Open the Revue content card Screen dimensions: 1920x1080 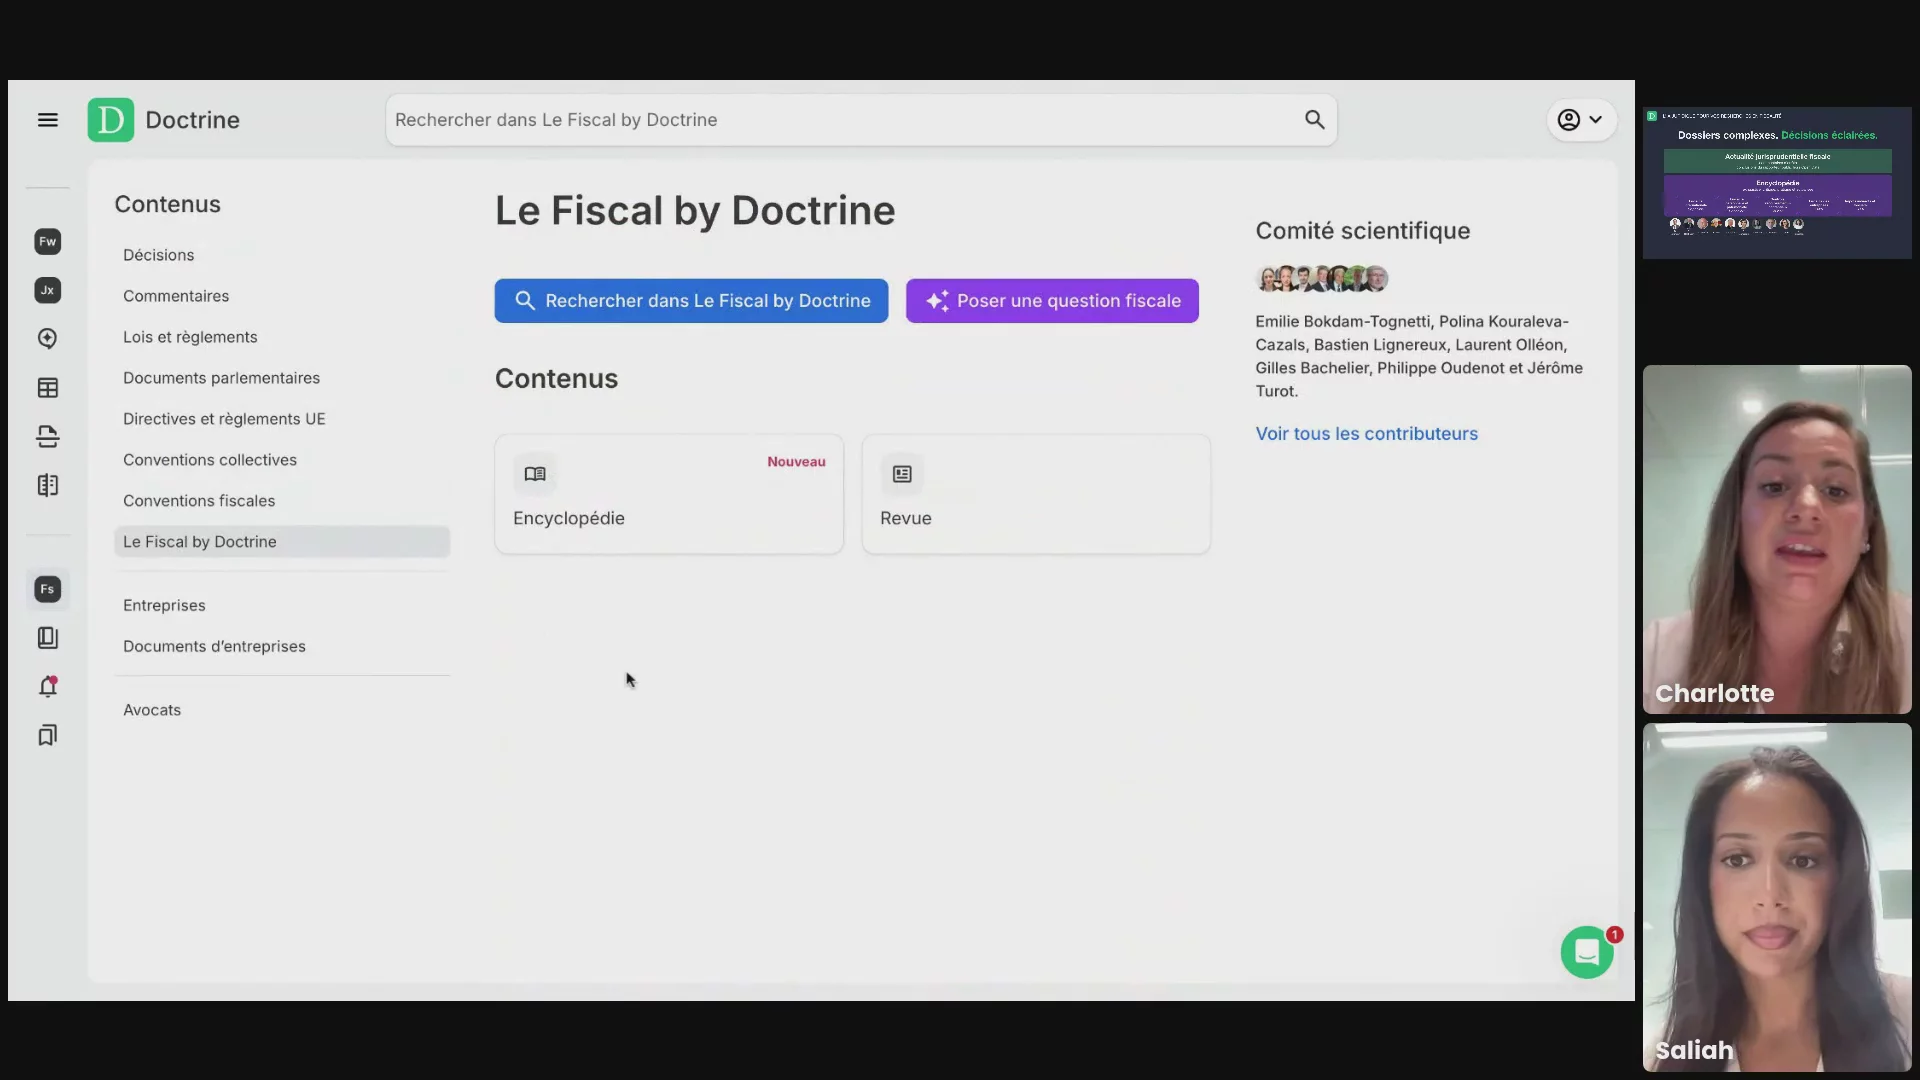pyautogui.click(x=1036, y=494)
